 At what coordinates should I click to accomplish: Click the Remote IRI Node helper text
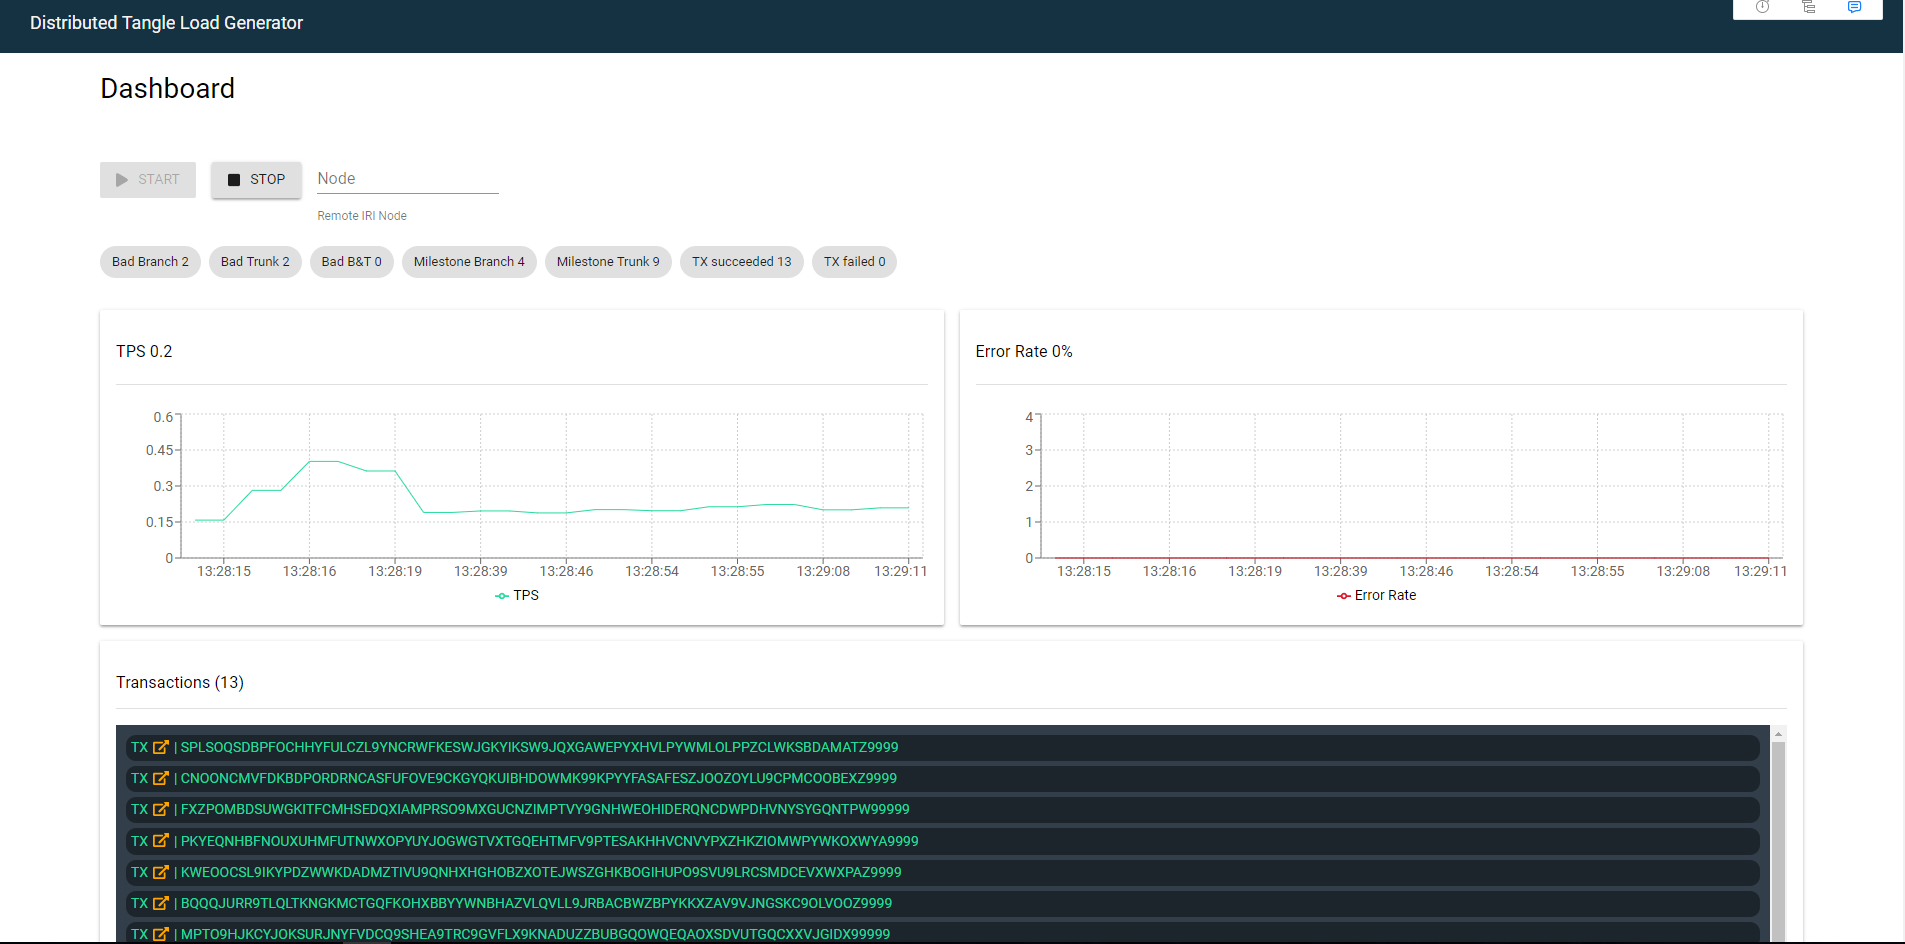[x=362, y=216]
